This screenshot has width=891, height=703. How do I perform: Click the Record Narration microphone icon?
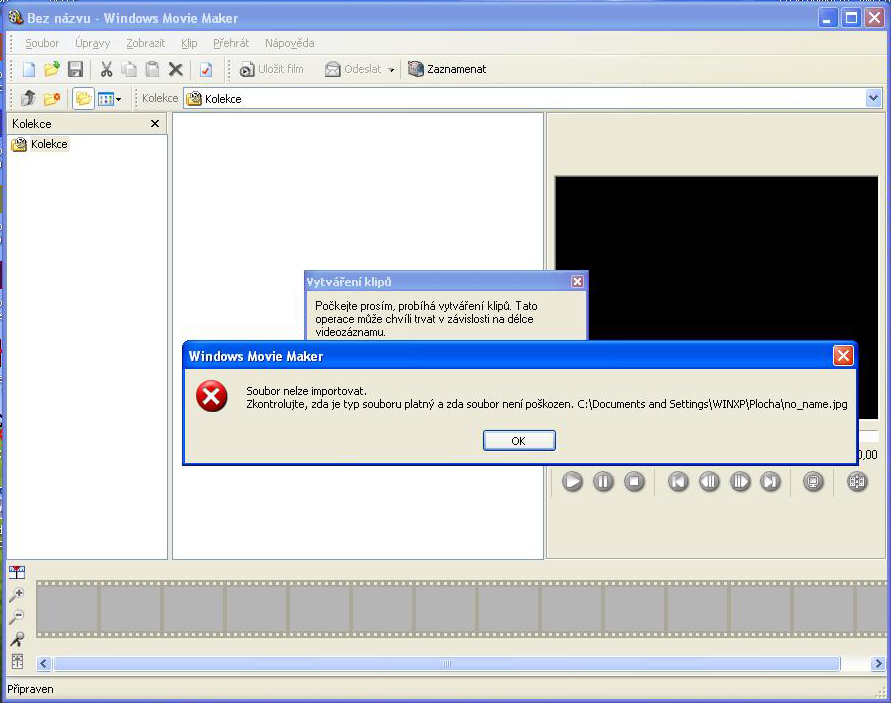pyautogui.click(x=17, y=639)
